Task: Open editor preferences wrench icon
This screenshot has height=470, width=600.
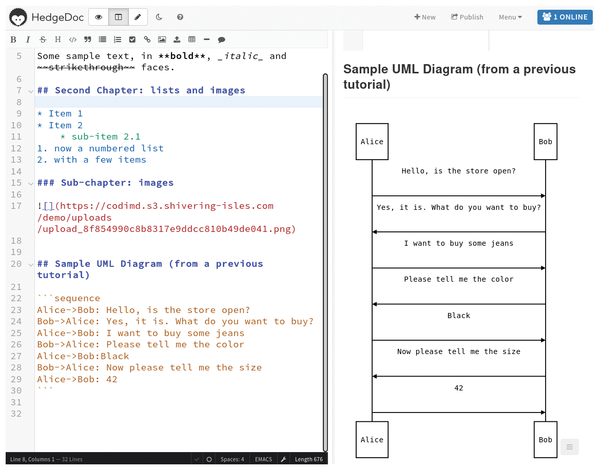Action: click(x=283, y=459)
